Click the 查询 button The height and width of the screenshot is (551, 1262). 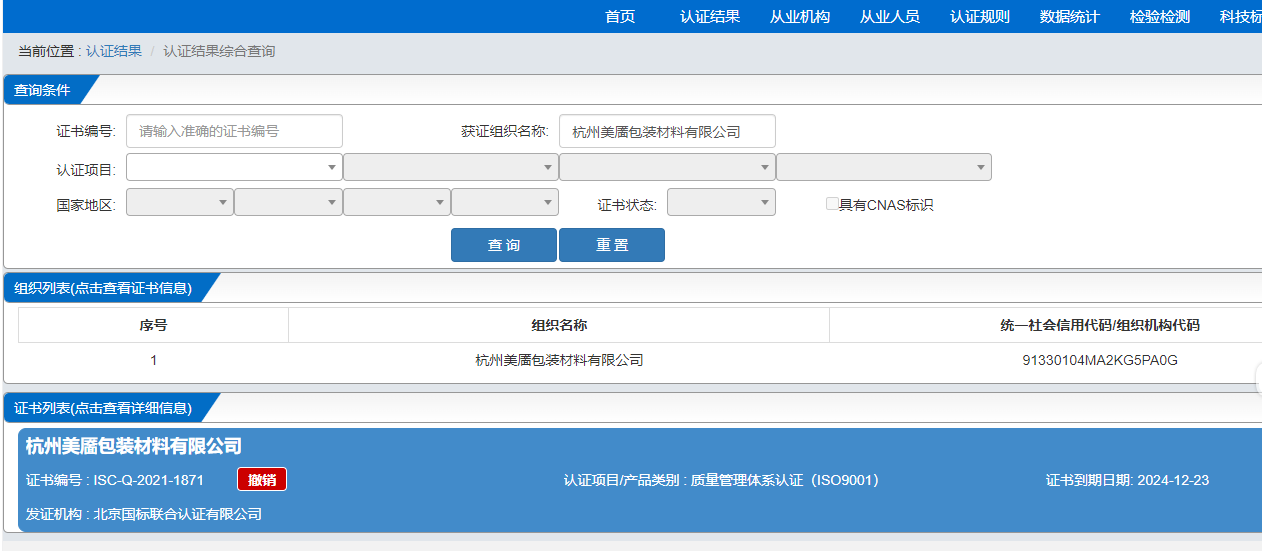(x=504, y=245)
